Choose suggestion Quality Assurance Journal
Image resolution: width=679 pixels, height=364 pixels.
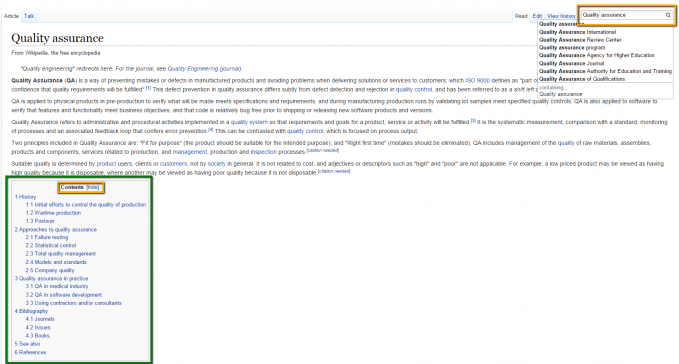coord(571,63)
